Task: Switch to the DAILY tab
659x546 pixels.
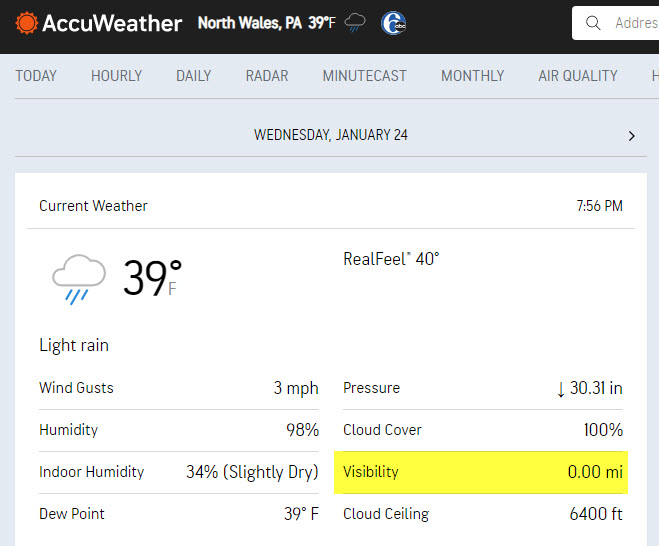Action: (x=193, y=76)
